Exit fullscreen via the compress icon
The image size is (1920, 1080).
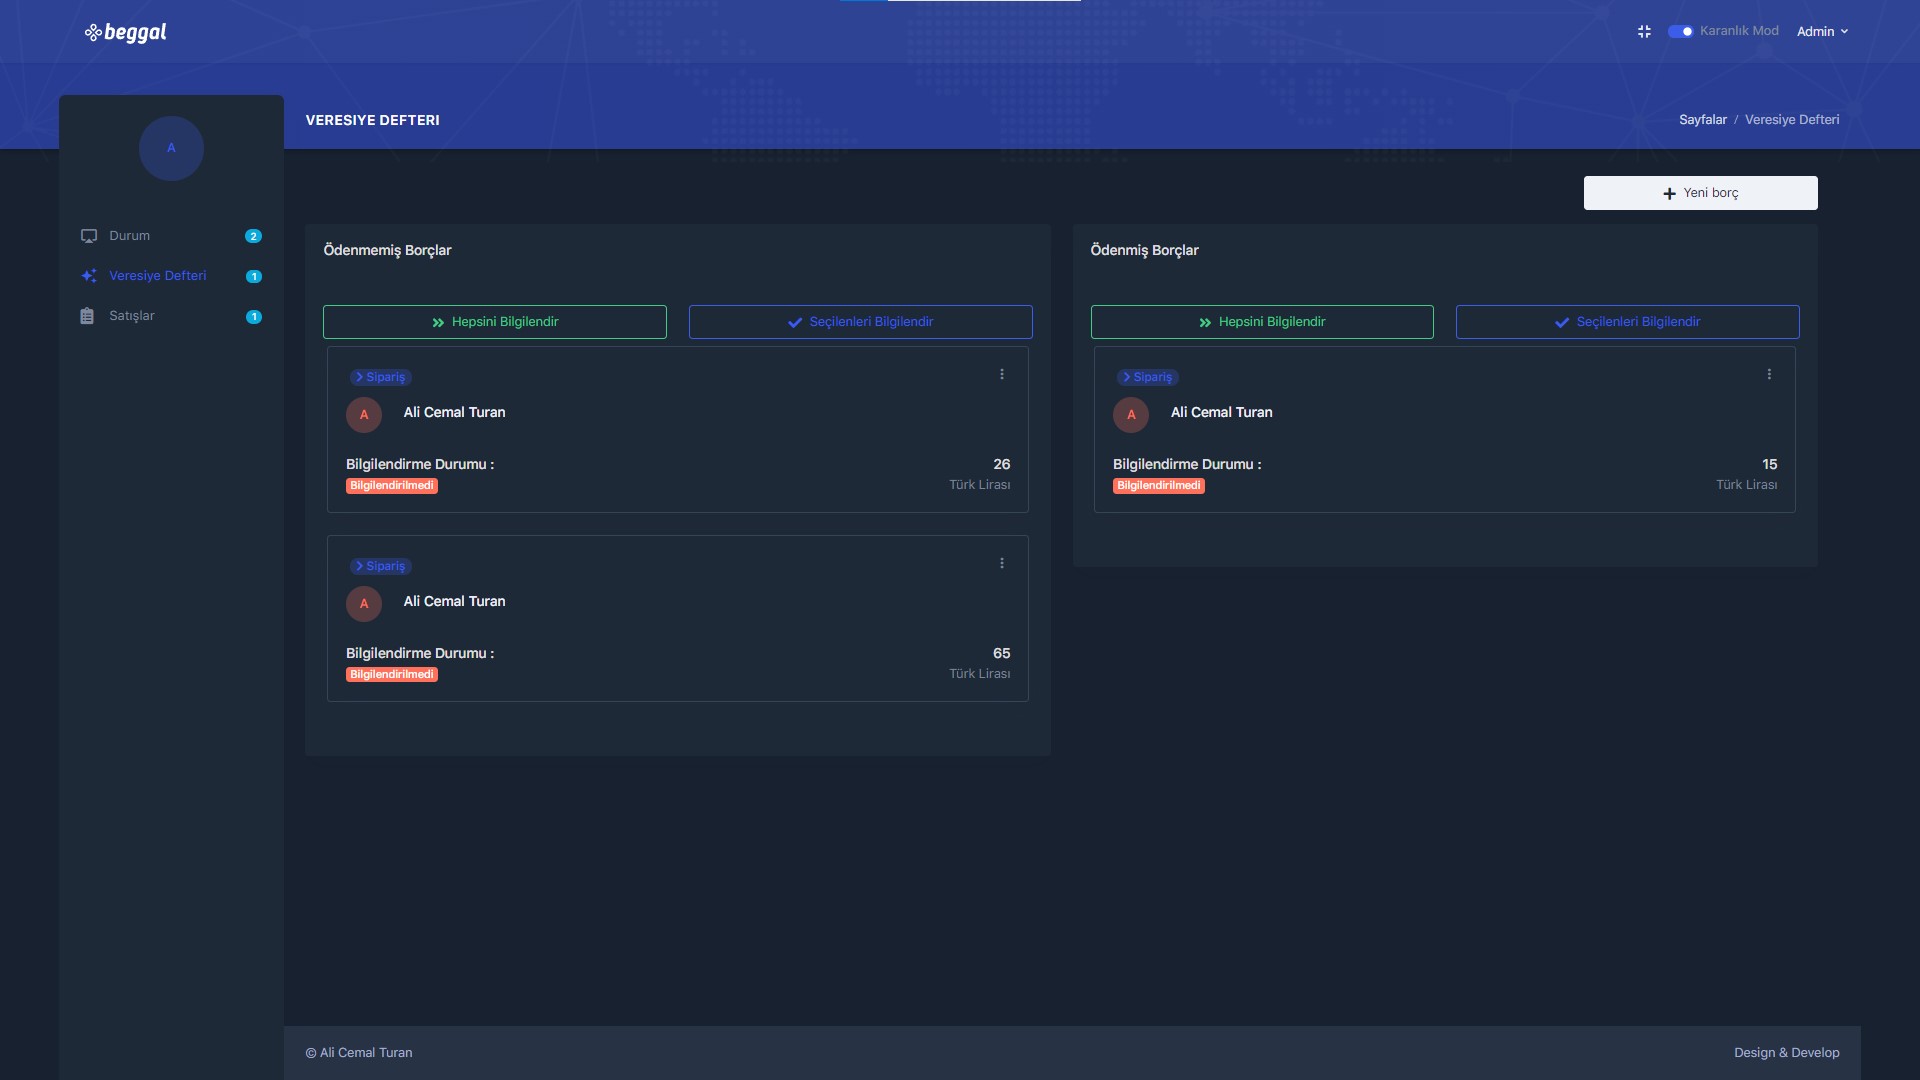pyautogui.click(x=1644, y=32)
